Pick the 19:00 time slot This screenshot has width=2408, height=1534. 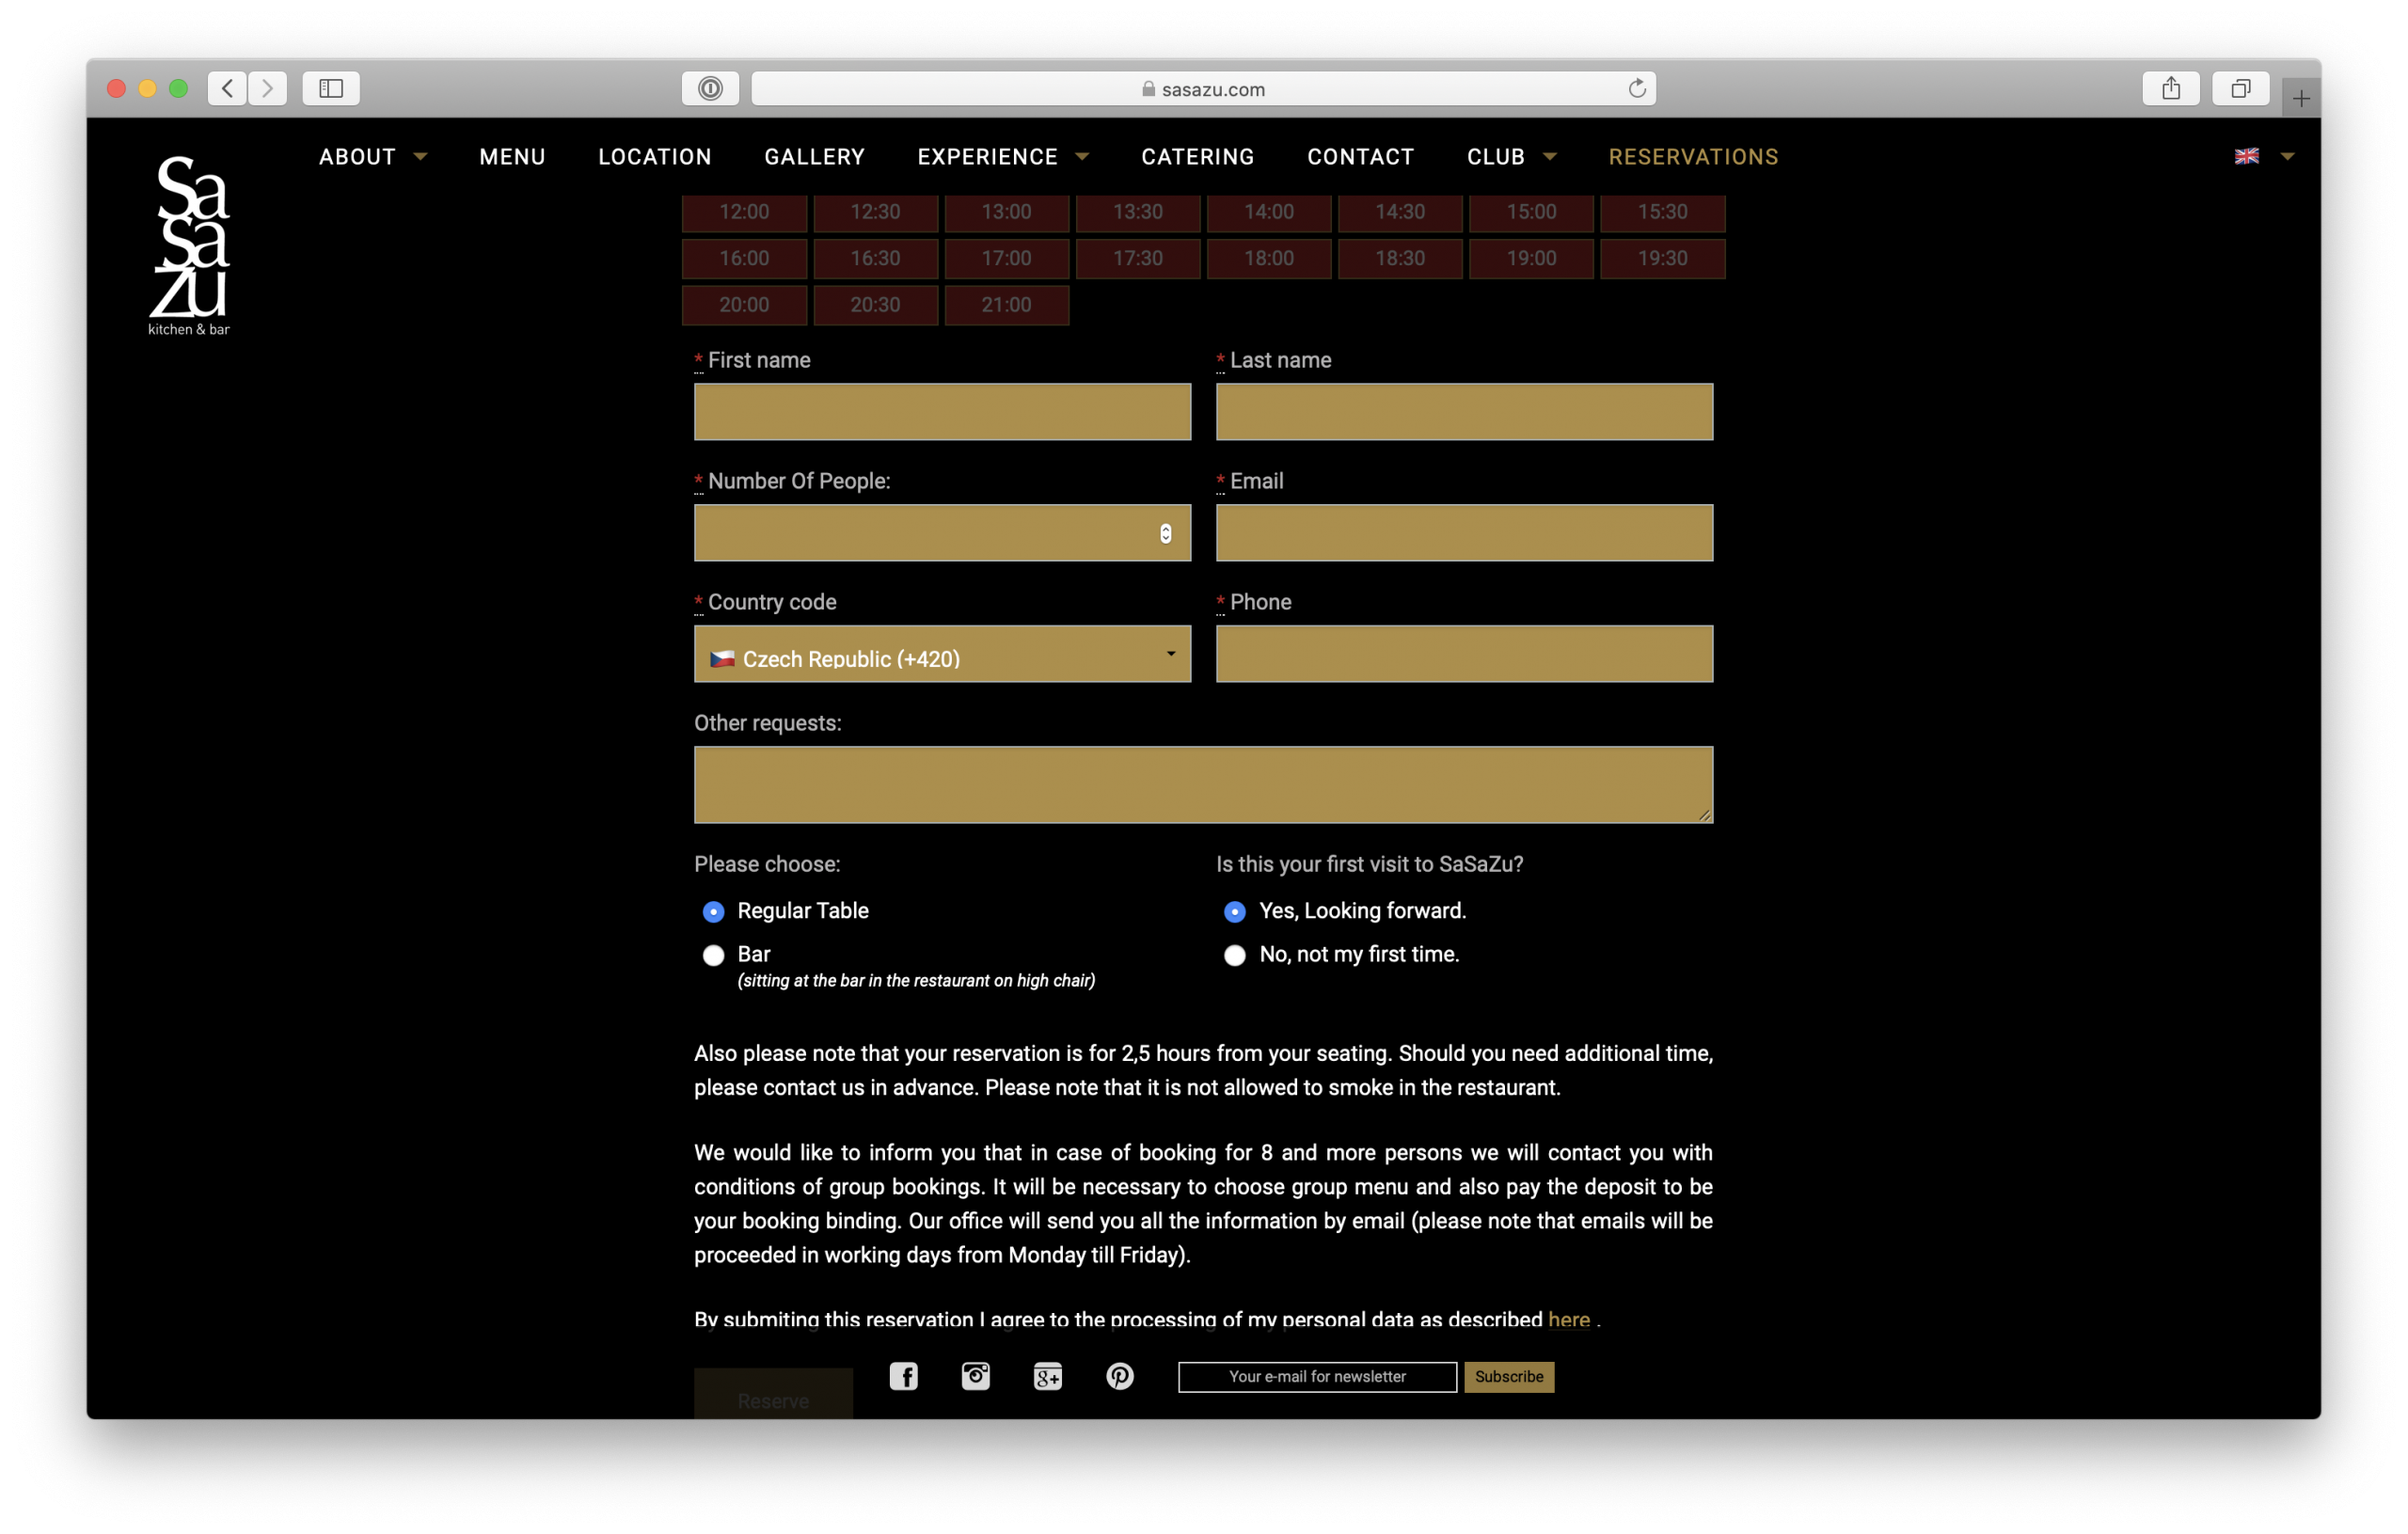tap(1530, 258)
